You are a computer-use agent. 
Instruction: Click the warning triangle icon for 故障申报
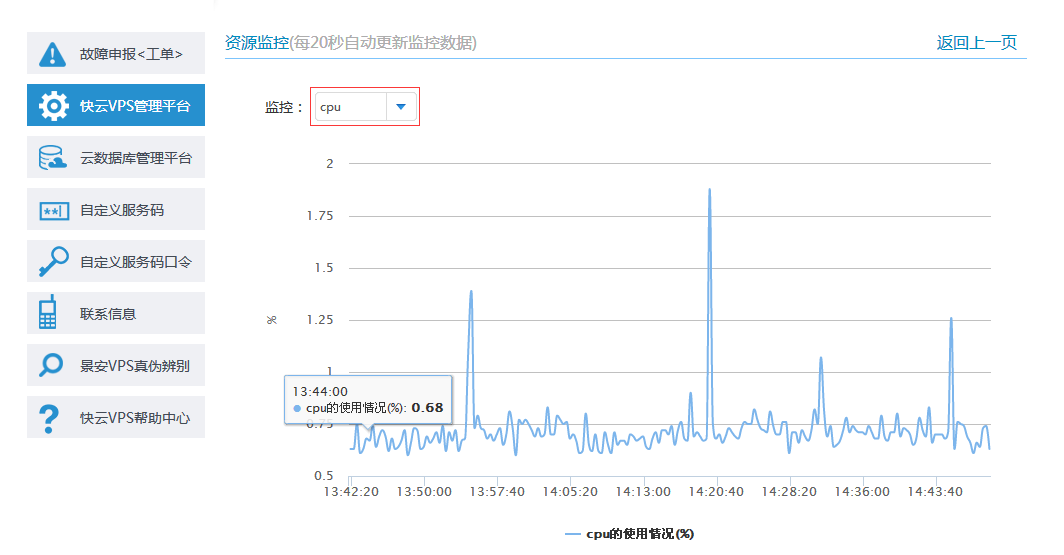[x=52, y=54]
